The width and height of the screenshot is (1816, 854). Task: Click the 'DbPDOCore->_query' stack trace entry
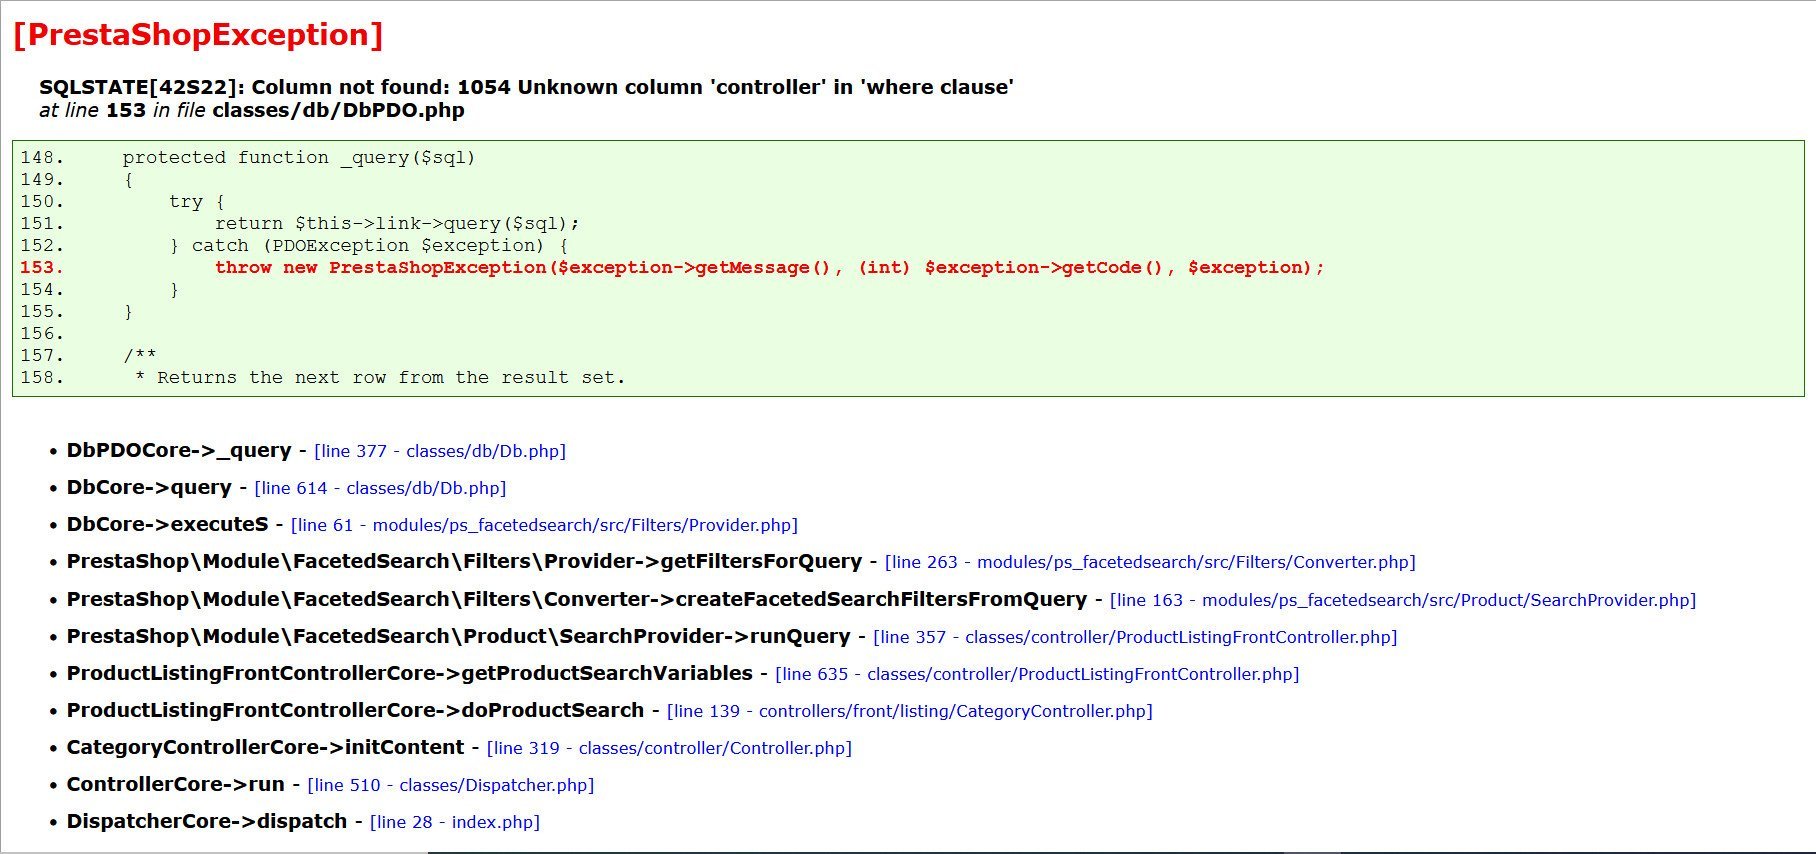(x=179, y=451)
